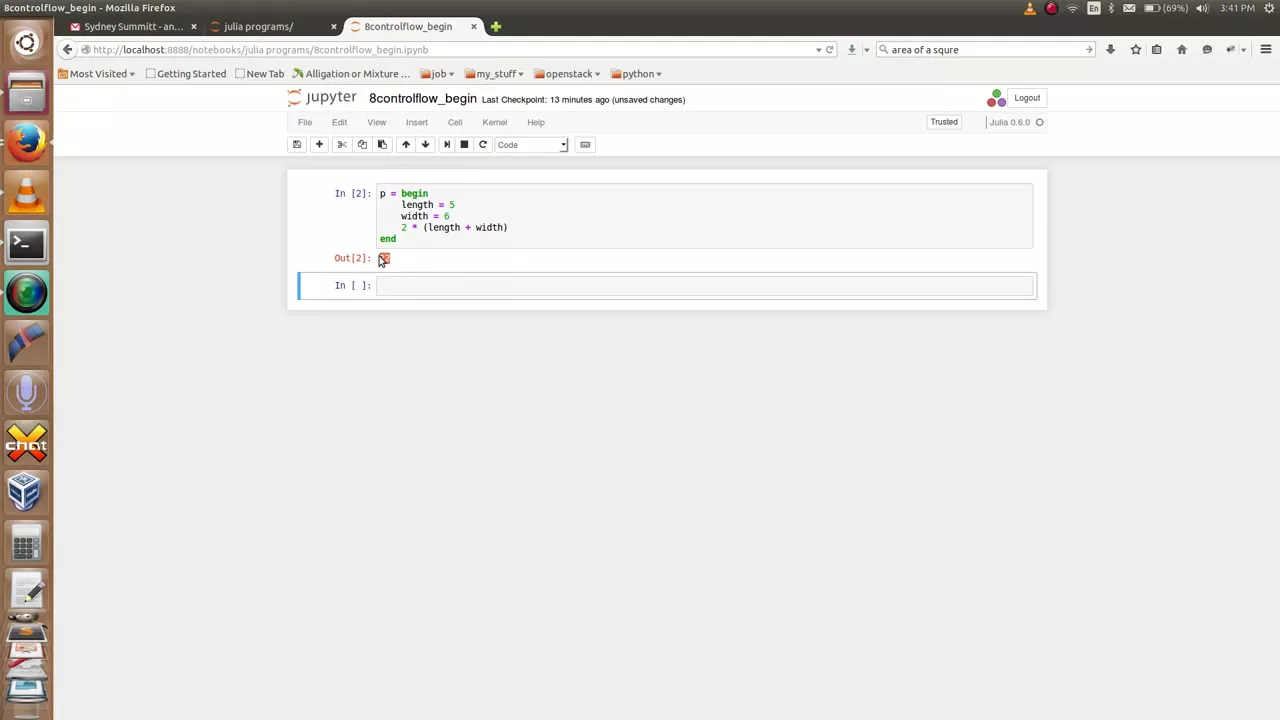Click the Julia 0.6.0 kernel name

point(1009,122)
